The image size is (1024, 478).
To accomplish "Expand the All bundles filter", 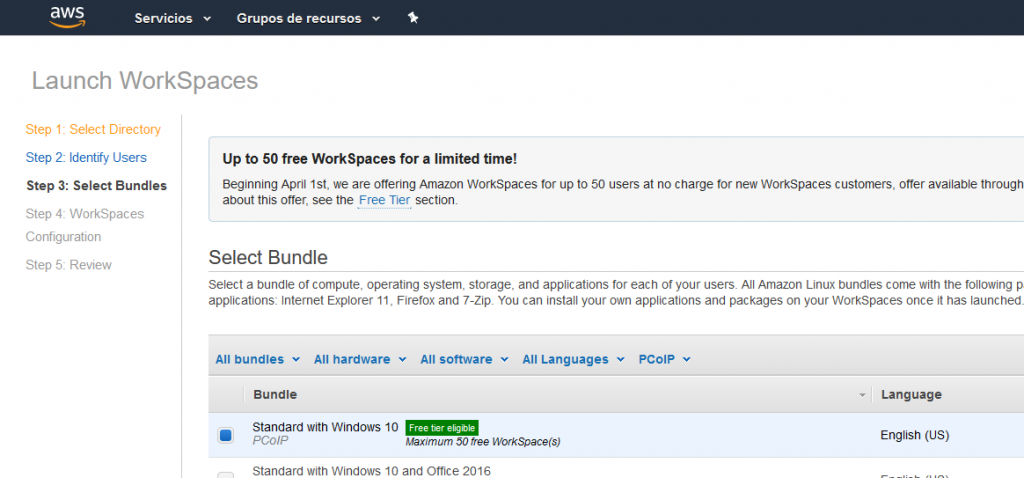I will coord(257,359).
